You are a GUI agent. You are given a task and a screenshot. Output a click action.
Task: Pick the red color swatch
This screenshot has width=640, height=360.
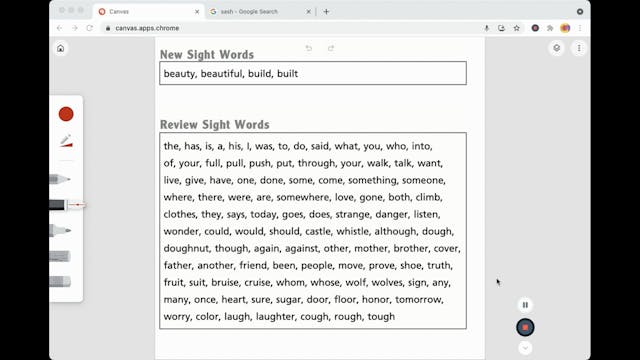point(66,114)
